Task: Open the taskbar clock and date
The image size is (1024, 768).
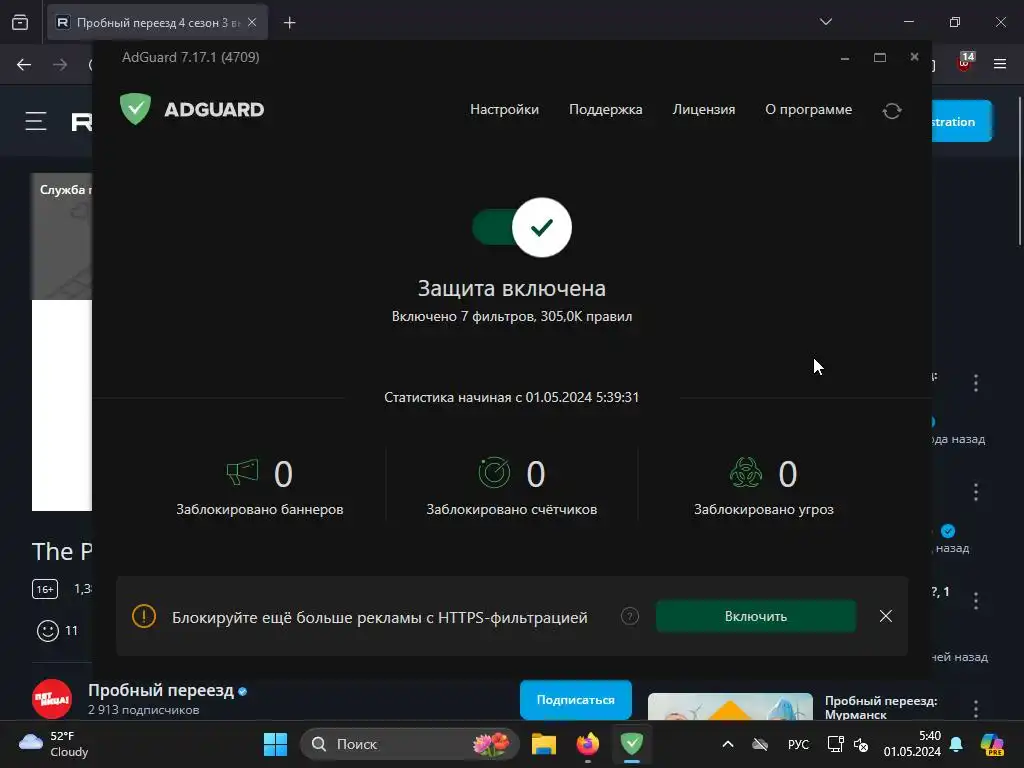Action: pos(912,744)
